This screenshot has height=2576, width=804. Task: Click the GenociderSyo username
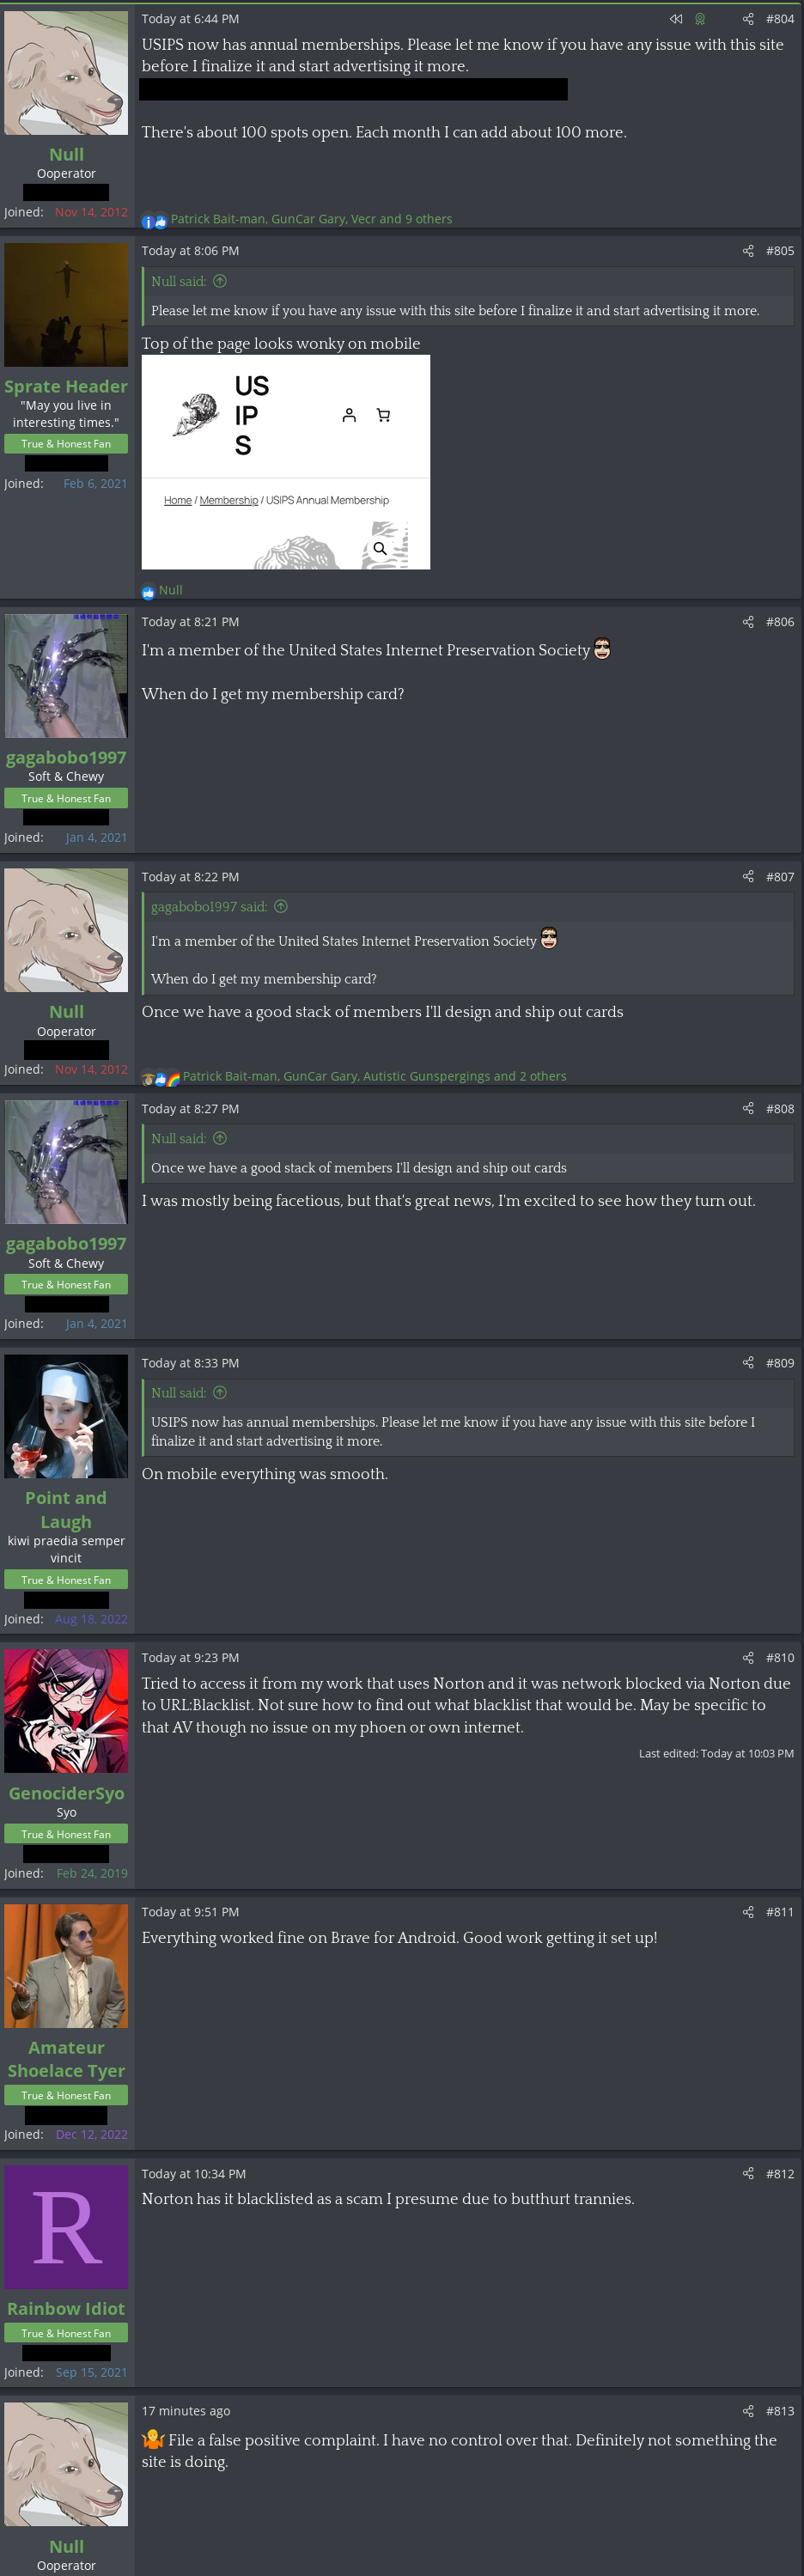pyautogui.click(x=66, y=1793)
